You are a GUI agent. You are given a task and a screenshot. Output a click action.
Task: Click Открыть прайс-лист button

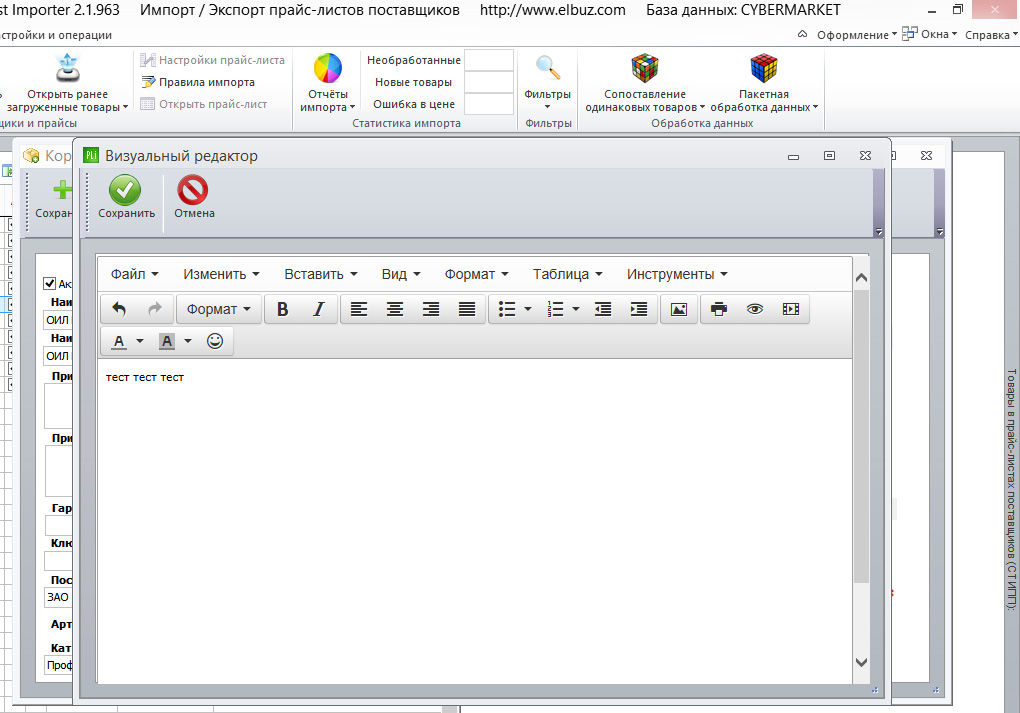204,104
